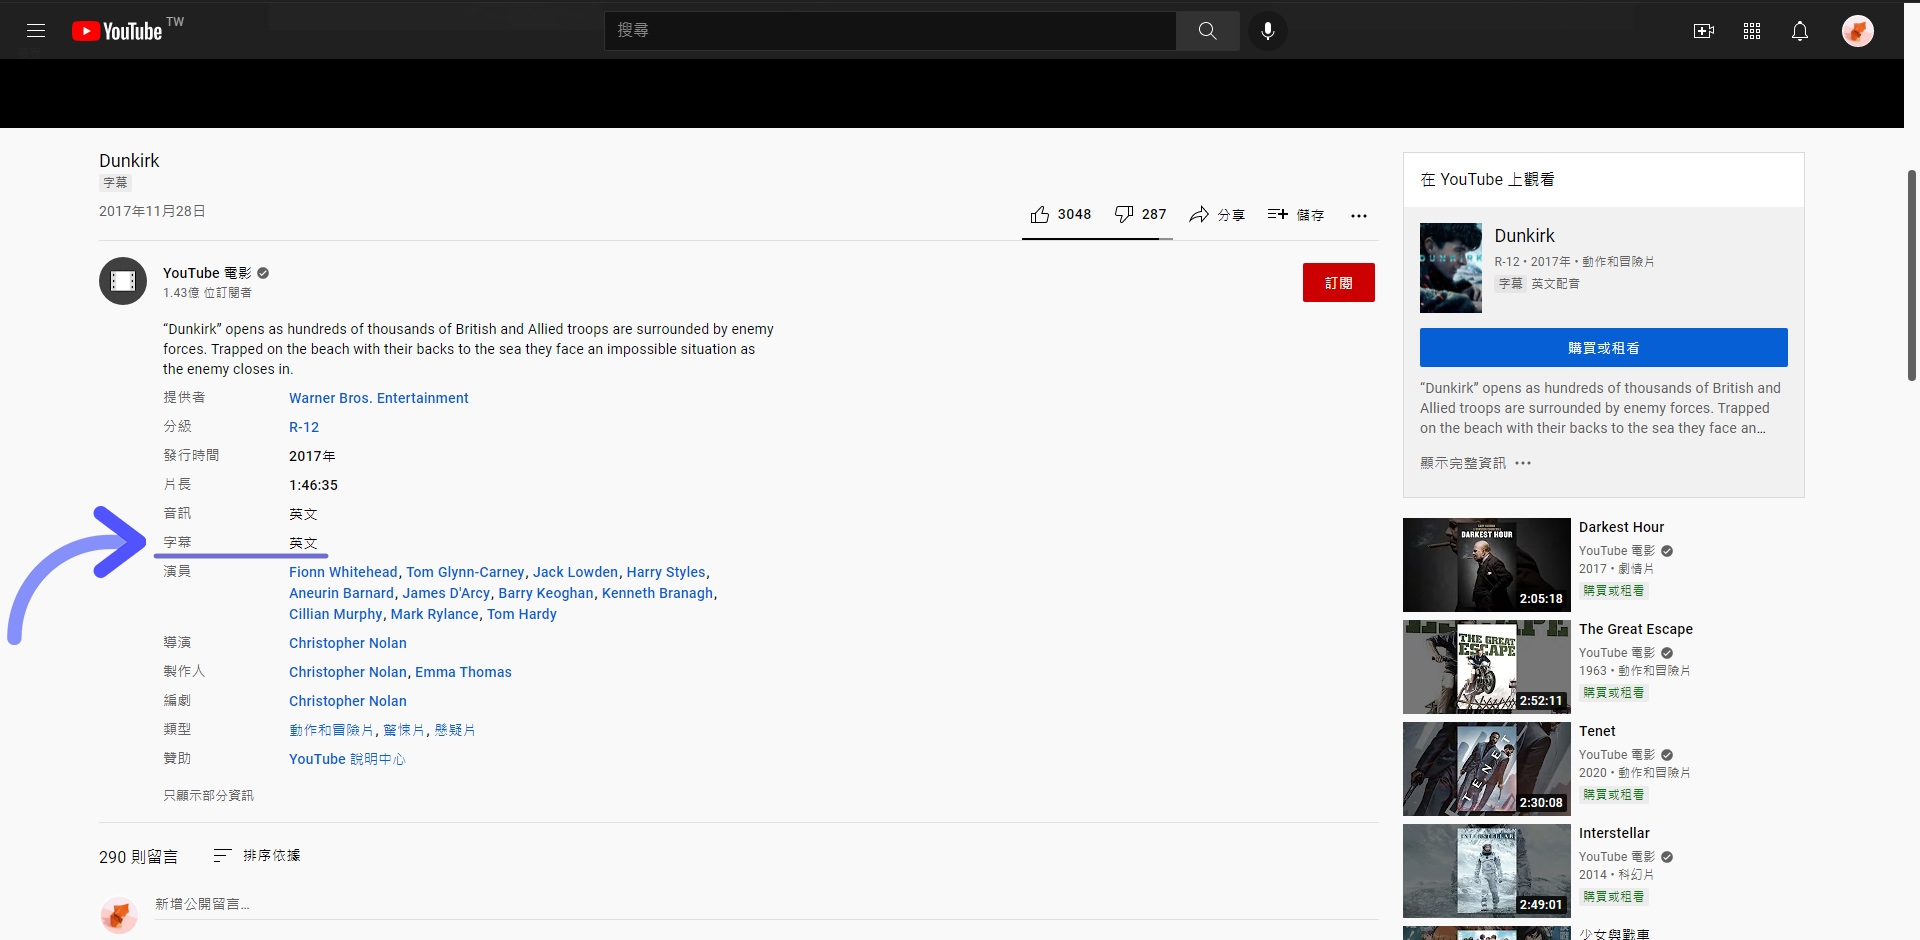Go to YouTube home via logo
The width and height of the screenshot is (1920, 940).
pos(117,31)
